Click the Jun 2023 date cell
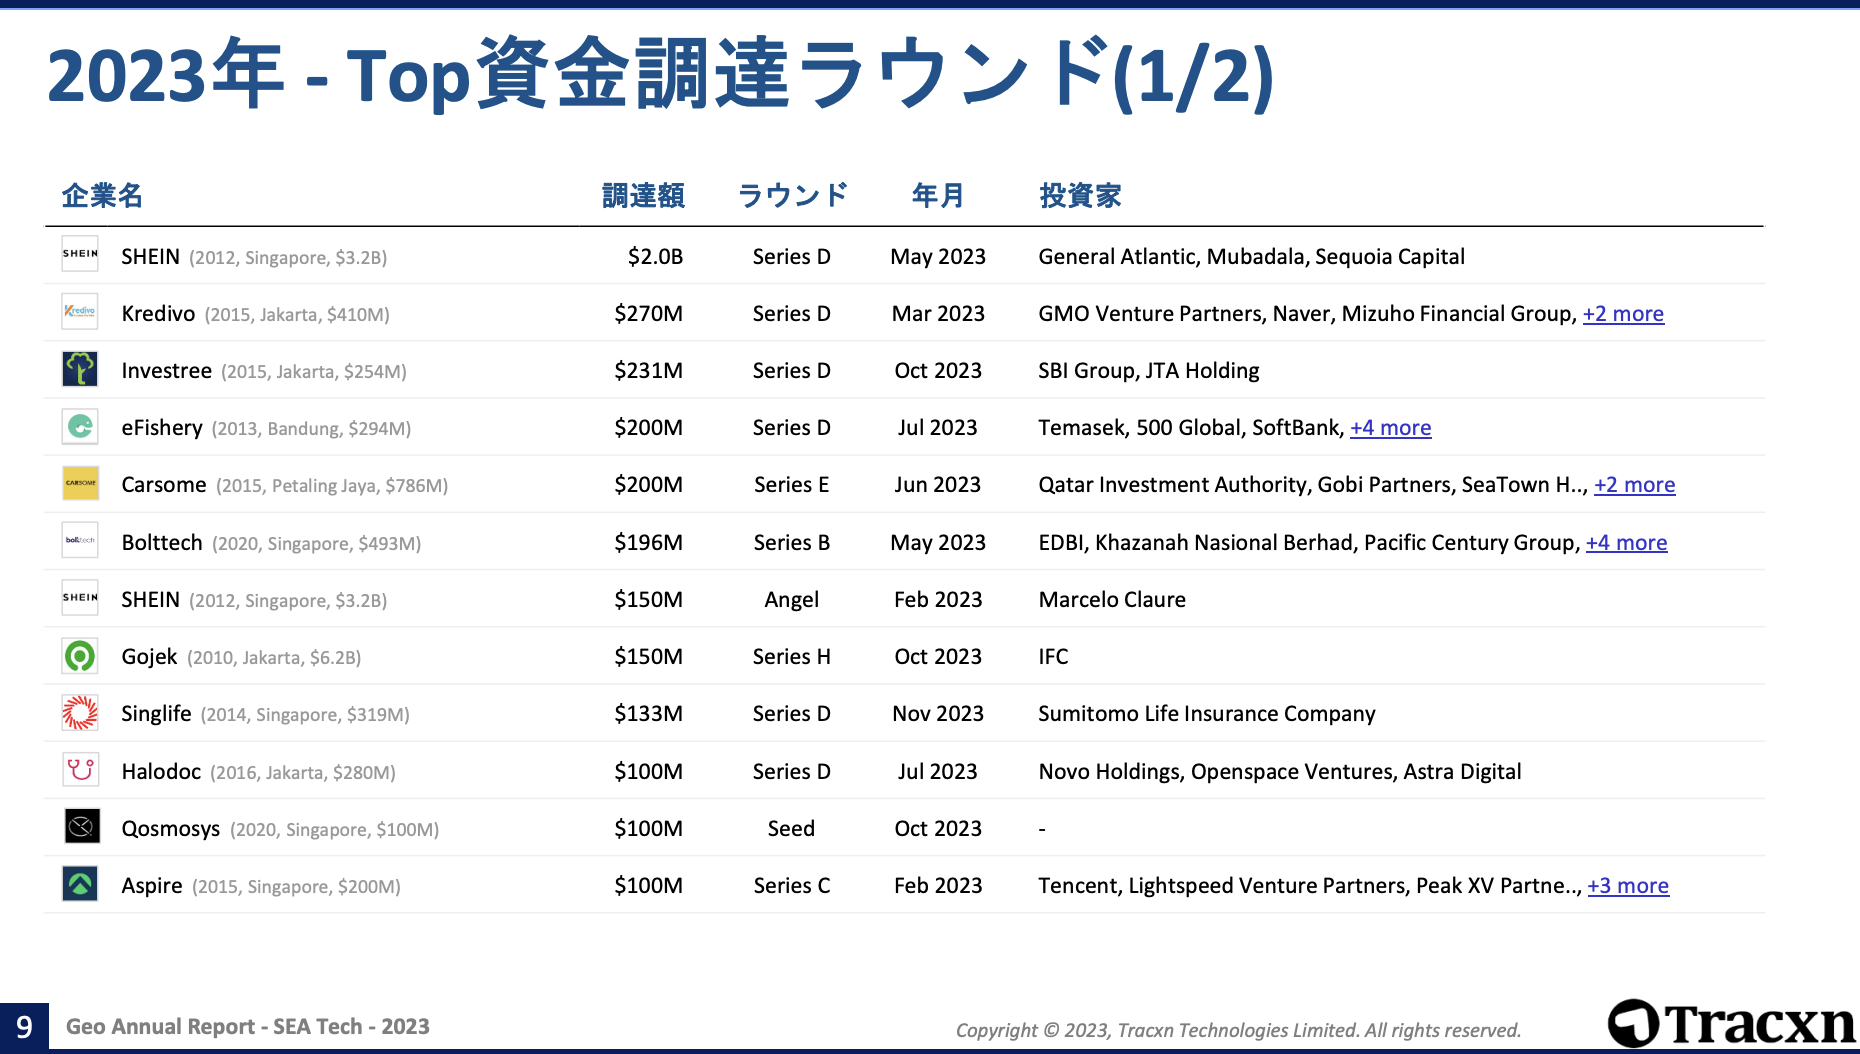 (938, 485)
